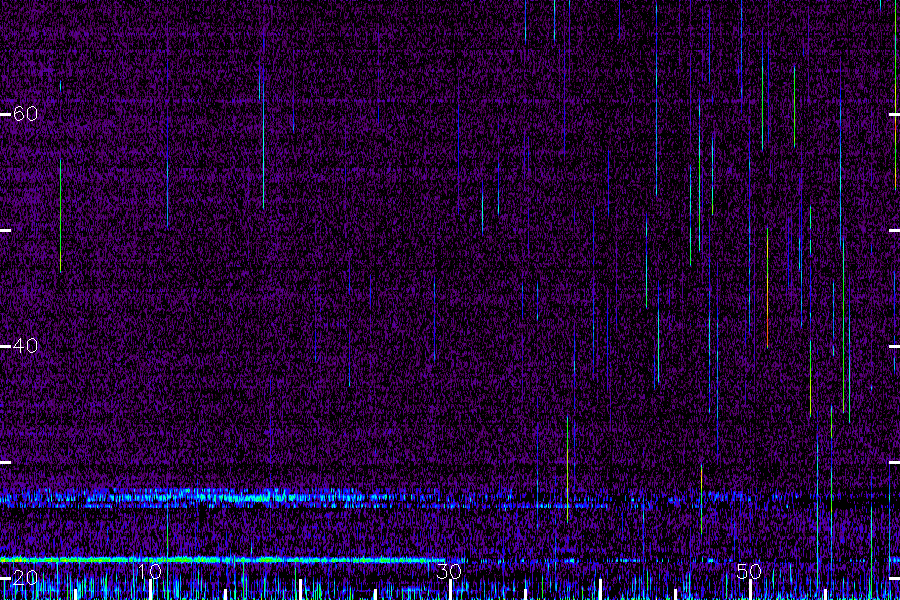The image size is (900, 600).
Task: Click the 60 frequency axis label
Action: [25, 114]
